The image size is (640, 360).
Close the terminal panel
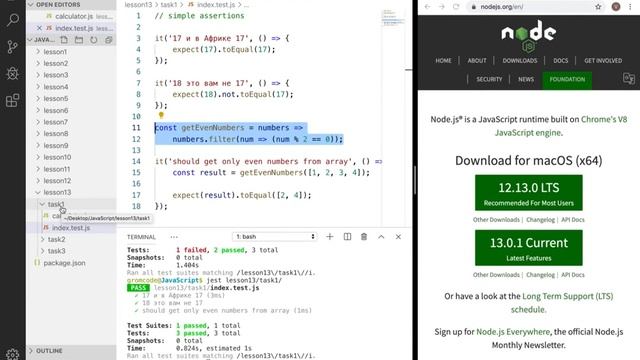pos(398,237)
